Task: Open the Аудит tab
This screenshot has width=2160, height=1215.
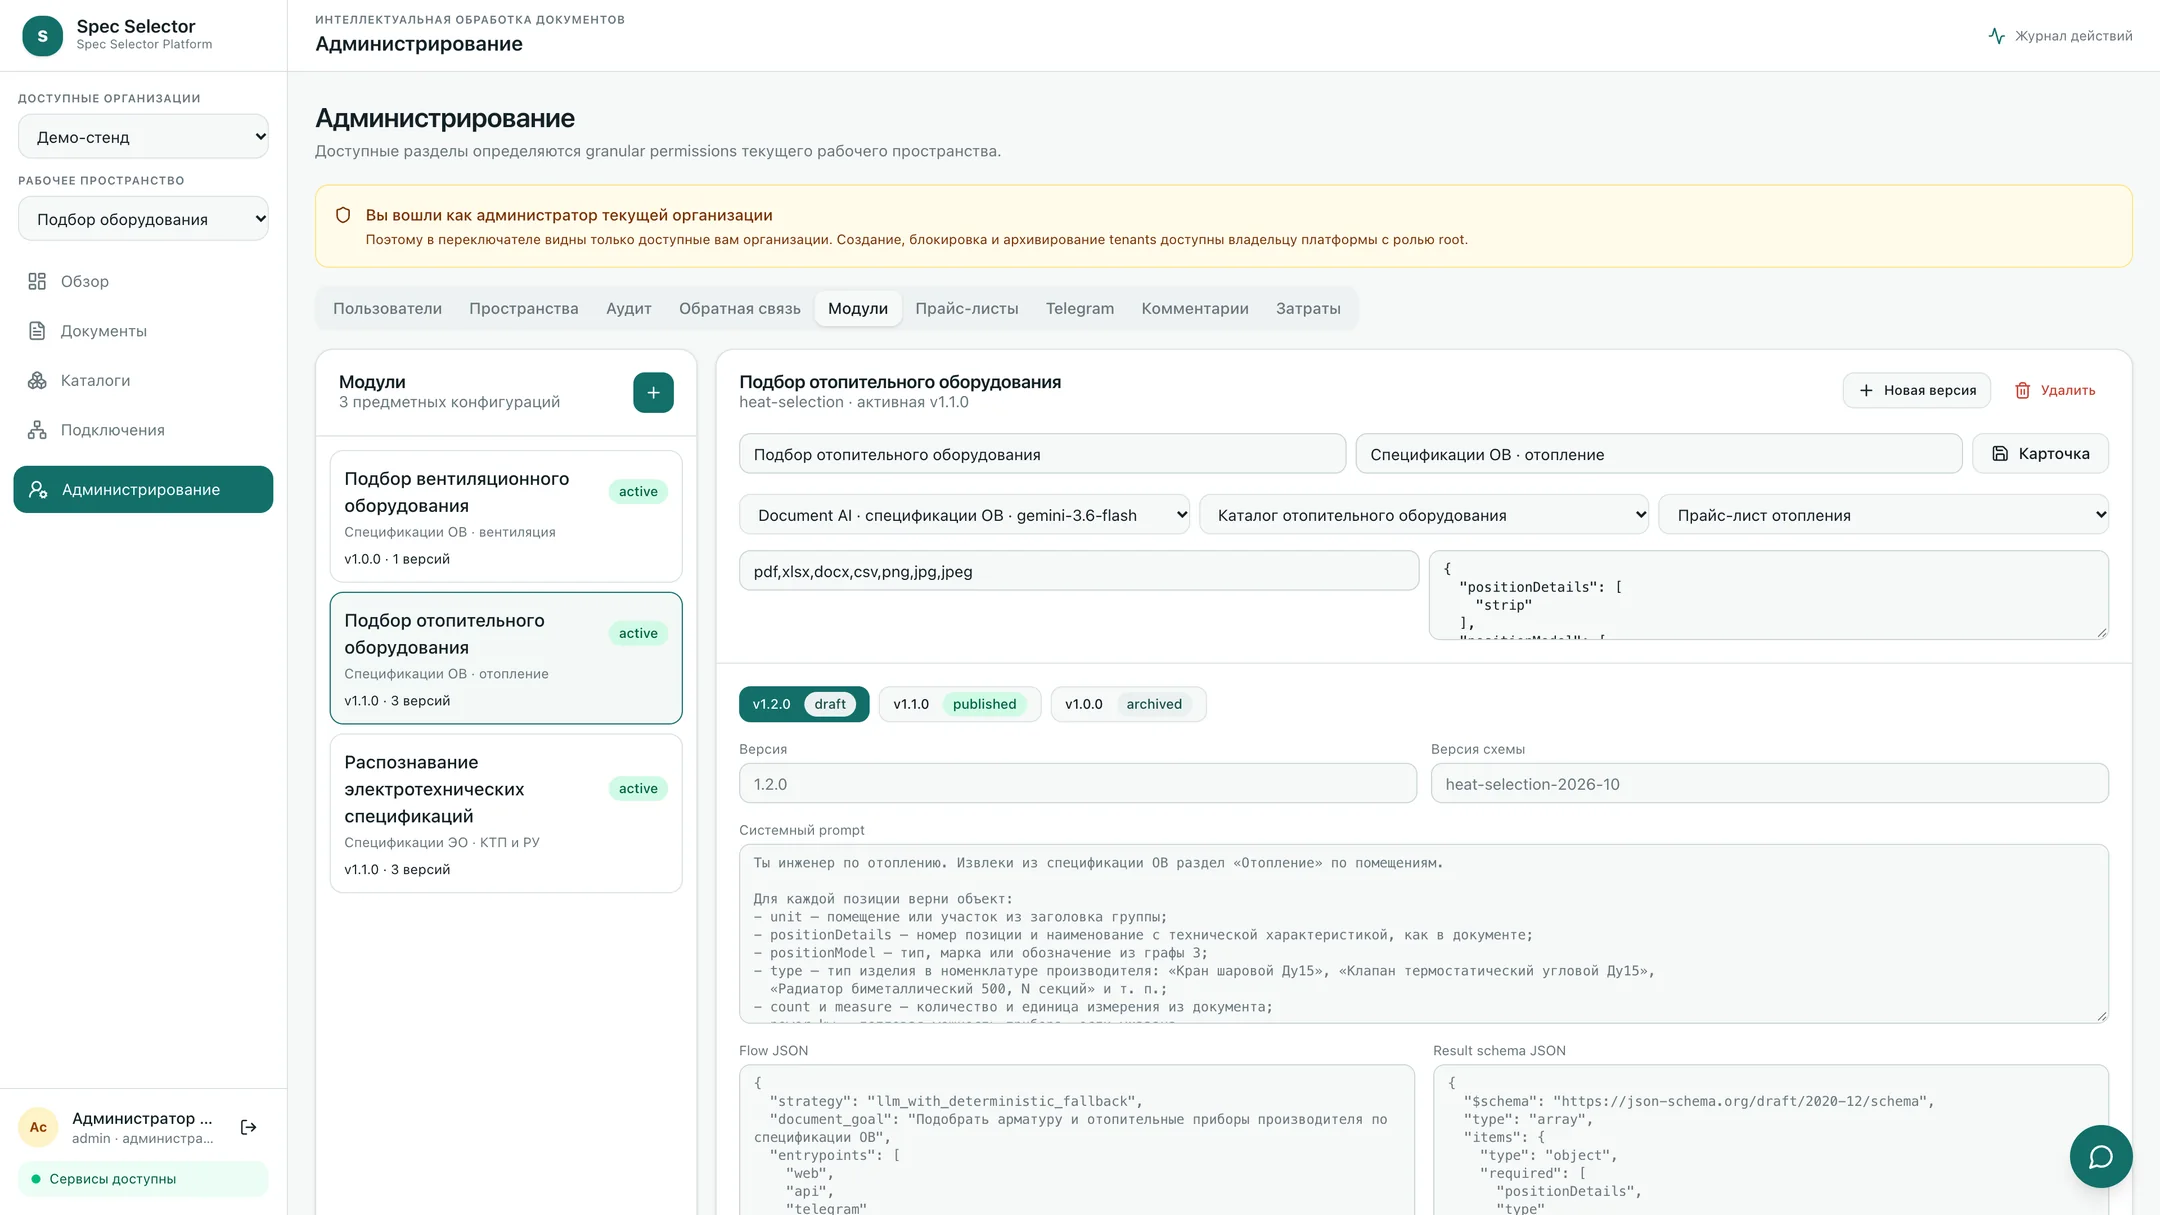Action: tap(628, 308)
